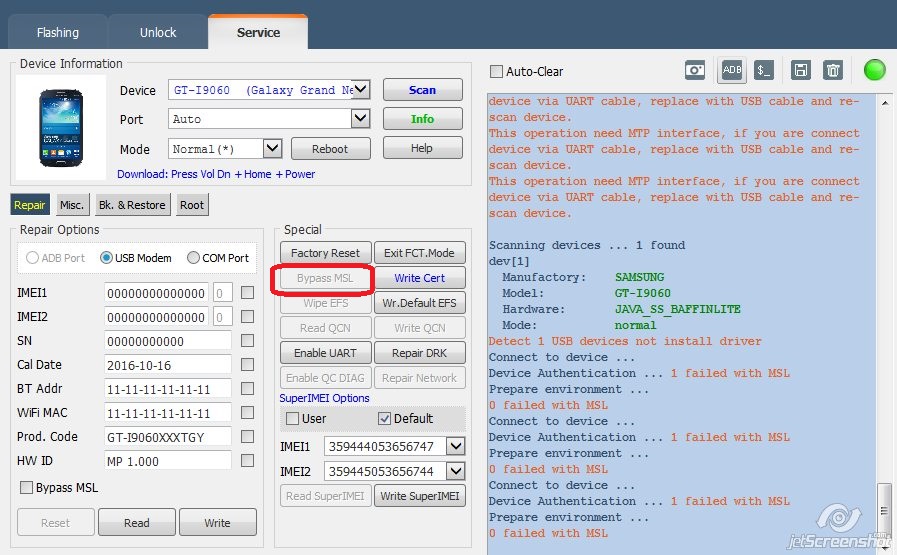Click the Scan button

pos(422,90)
